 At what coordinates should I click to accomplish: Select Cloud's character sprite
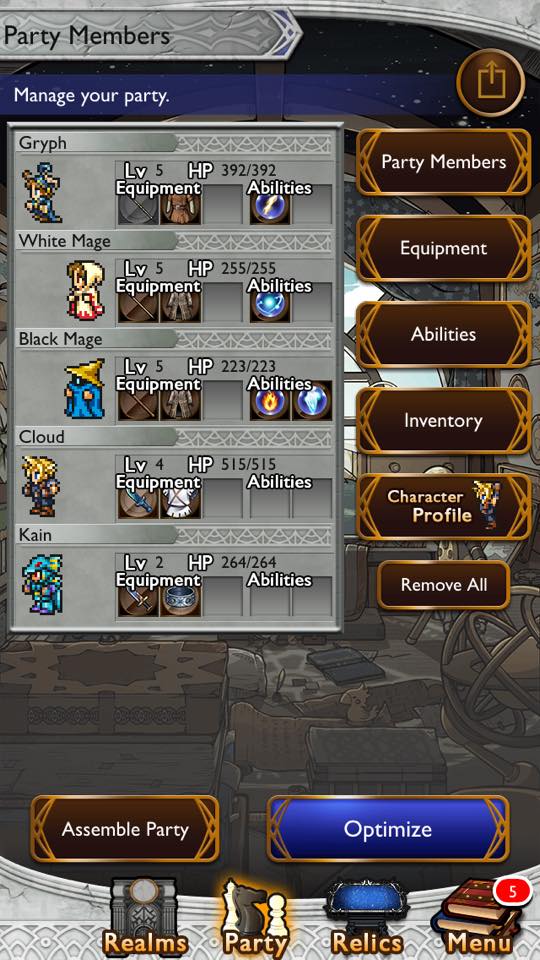(40, 486)
